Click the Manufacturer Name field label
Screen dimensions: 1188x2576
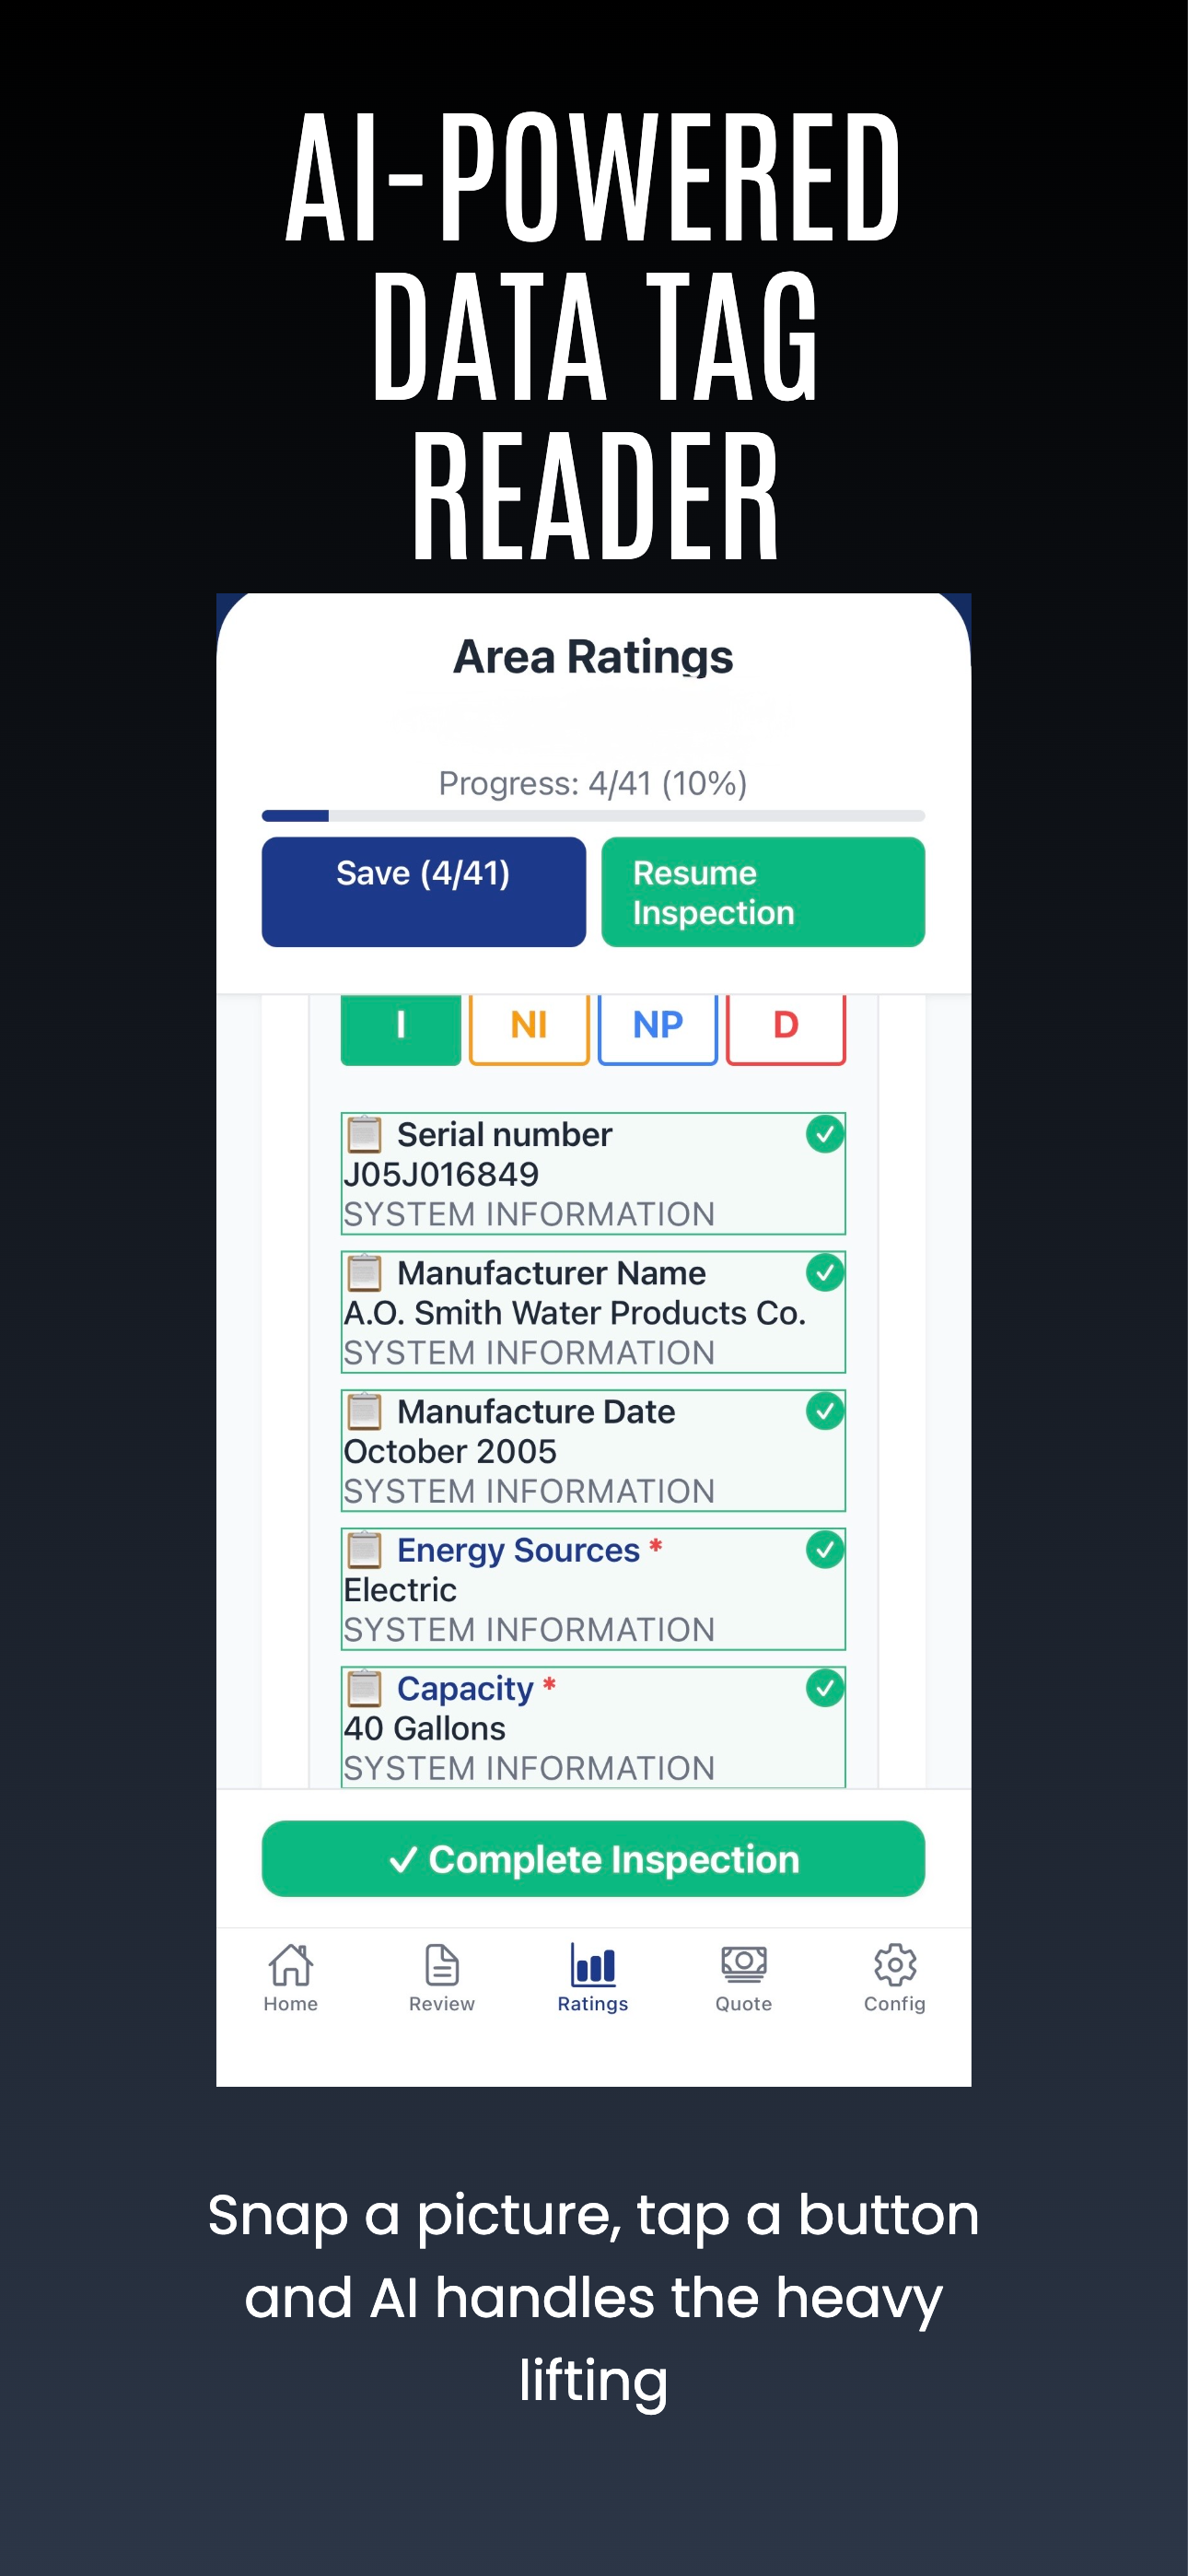pos(551,1272)
